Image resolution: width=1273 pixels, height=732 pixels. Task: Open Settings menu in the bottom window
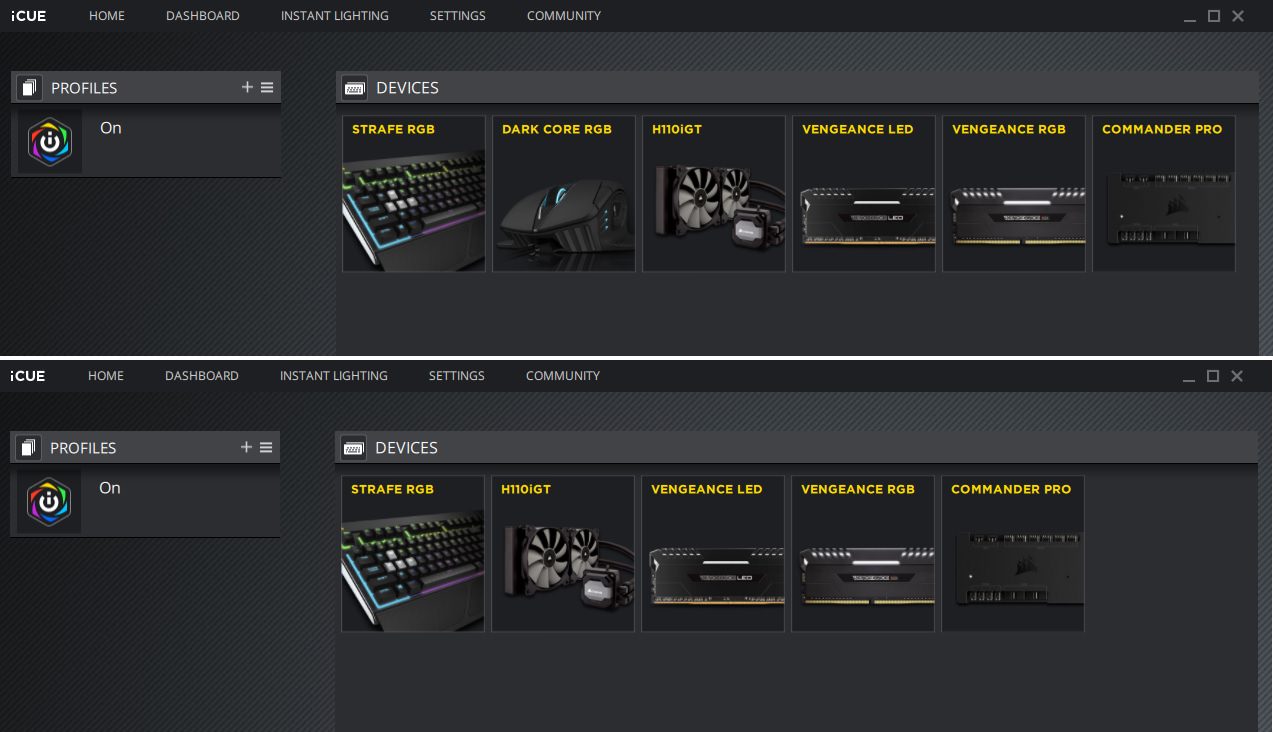click(x=457, y=376)
